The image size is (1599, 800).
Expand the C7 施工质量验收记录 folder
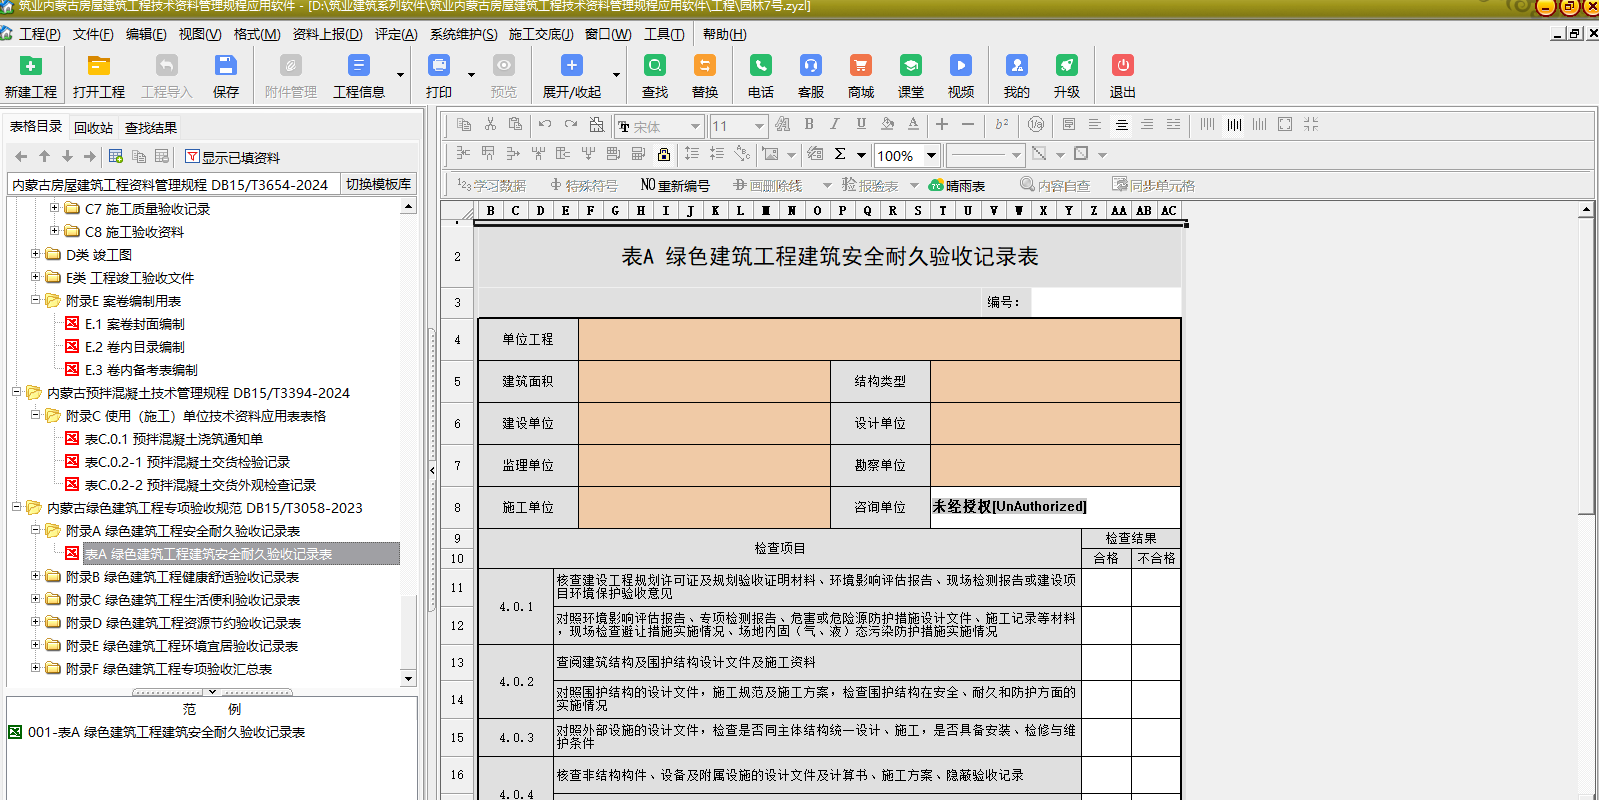click(55, 208)
